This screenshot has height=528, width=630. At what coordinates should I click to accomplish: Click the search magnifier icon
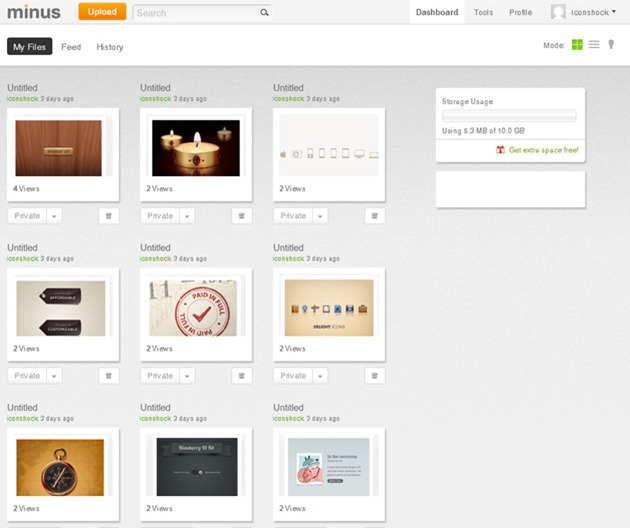264,14
